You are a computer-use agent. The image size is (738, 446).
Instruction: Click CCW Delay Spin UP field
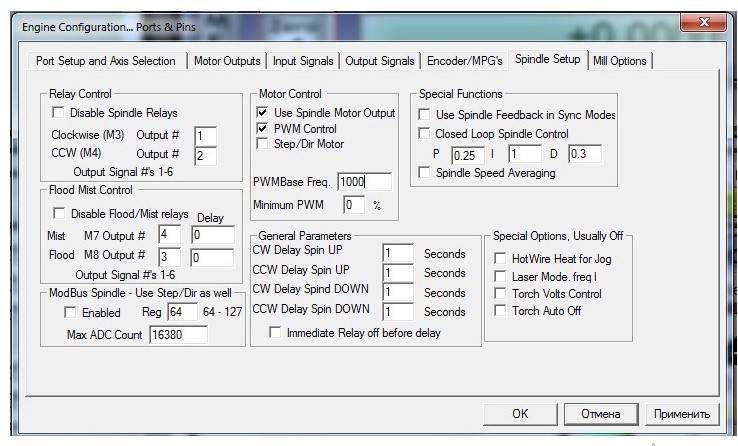click(398, 273)
